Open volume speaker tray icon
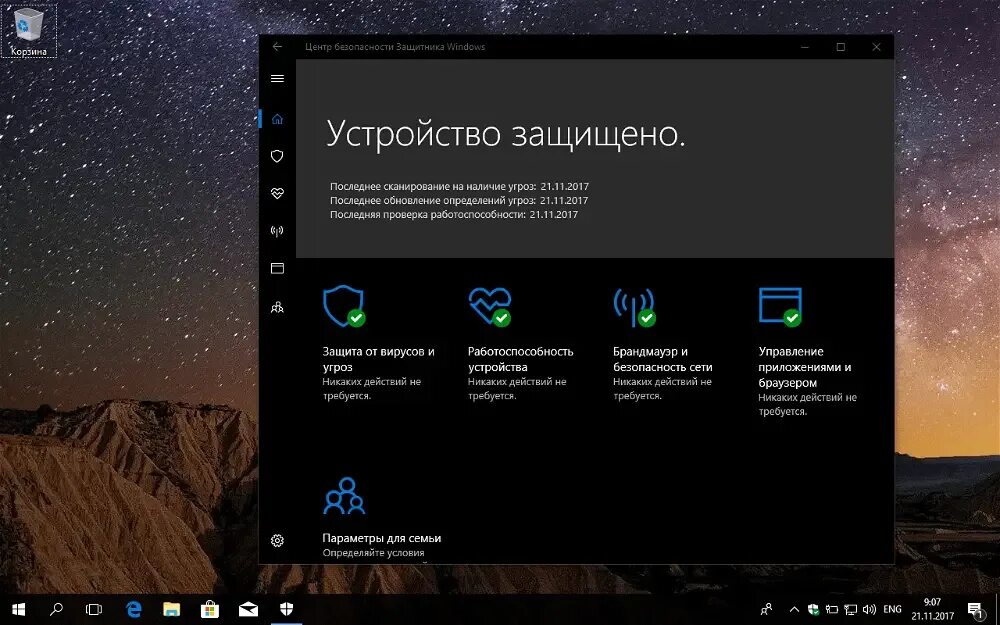This screenshot has height=625, width=1000. (x=869, y=610)
